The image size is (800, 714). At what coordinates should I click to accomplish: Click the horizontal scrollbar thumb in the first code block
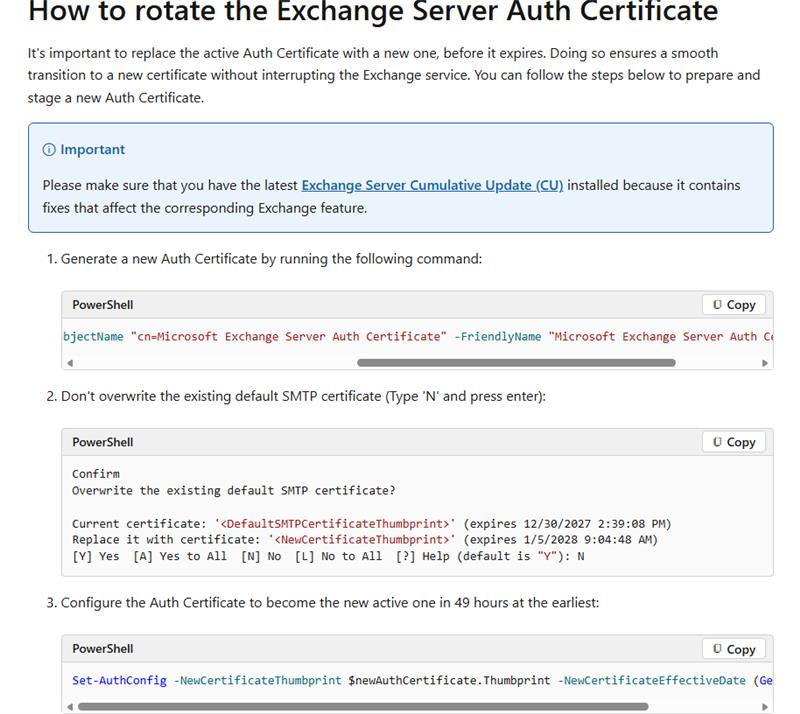pos(516,363)
